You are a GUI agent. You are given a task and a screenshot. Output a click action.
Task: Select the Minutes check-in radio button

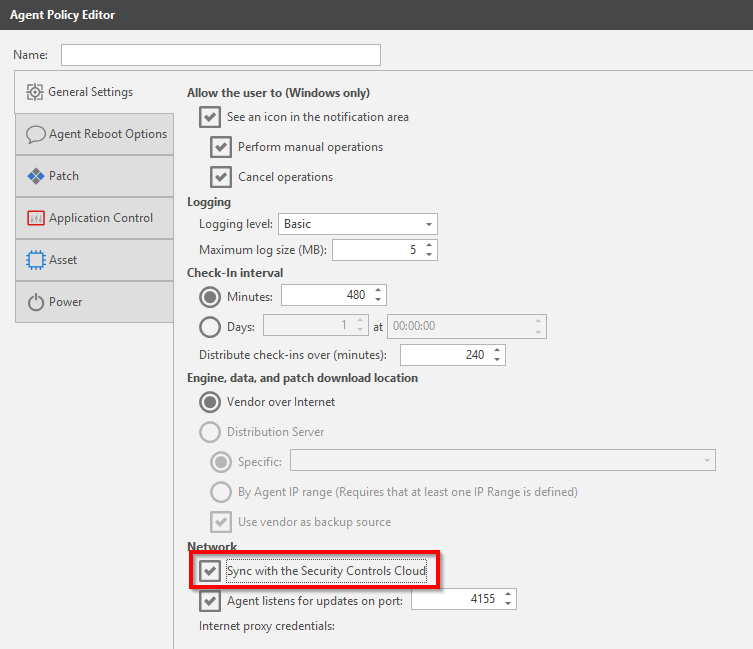[210, 297]
